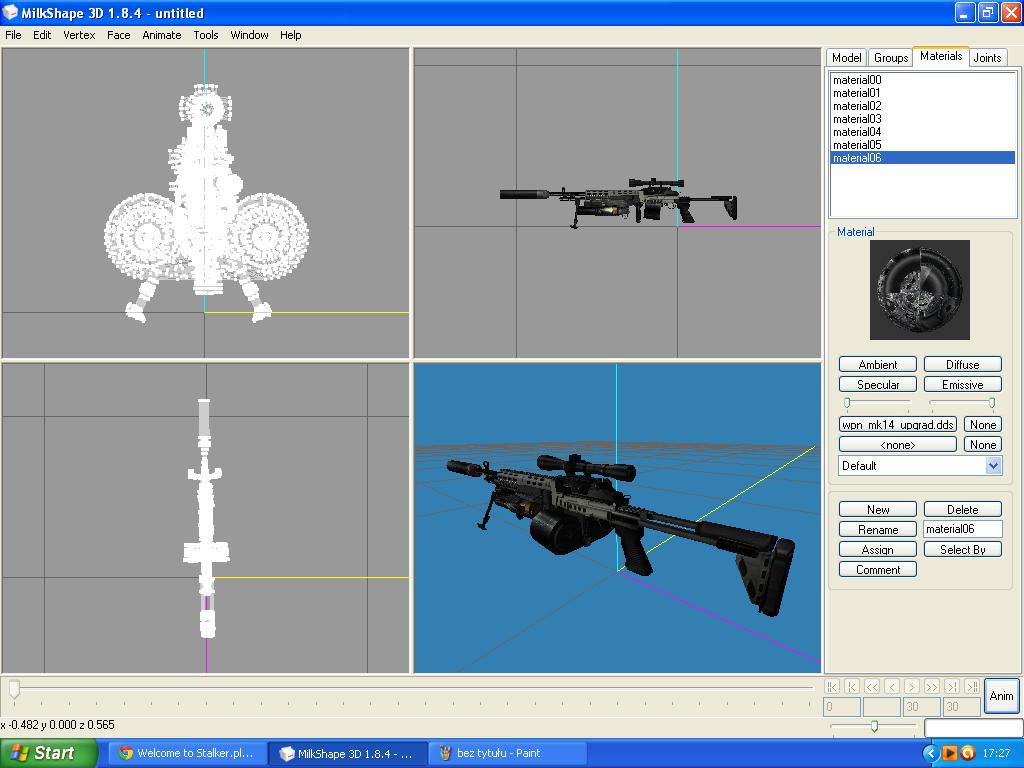Screen dimensions: 1024x768
Task: Jump to the first animation frame
Action: point(832,686)
